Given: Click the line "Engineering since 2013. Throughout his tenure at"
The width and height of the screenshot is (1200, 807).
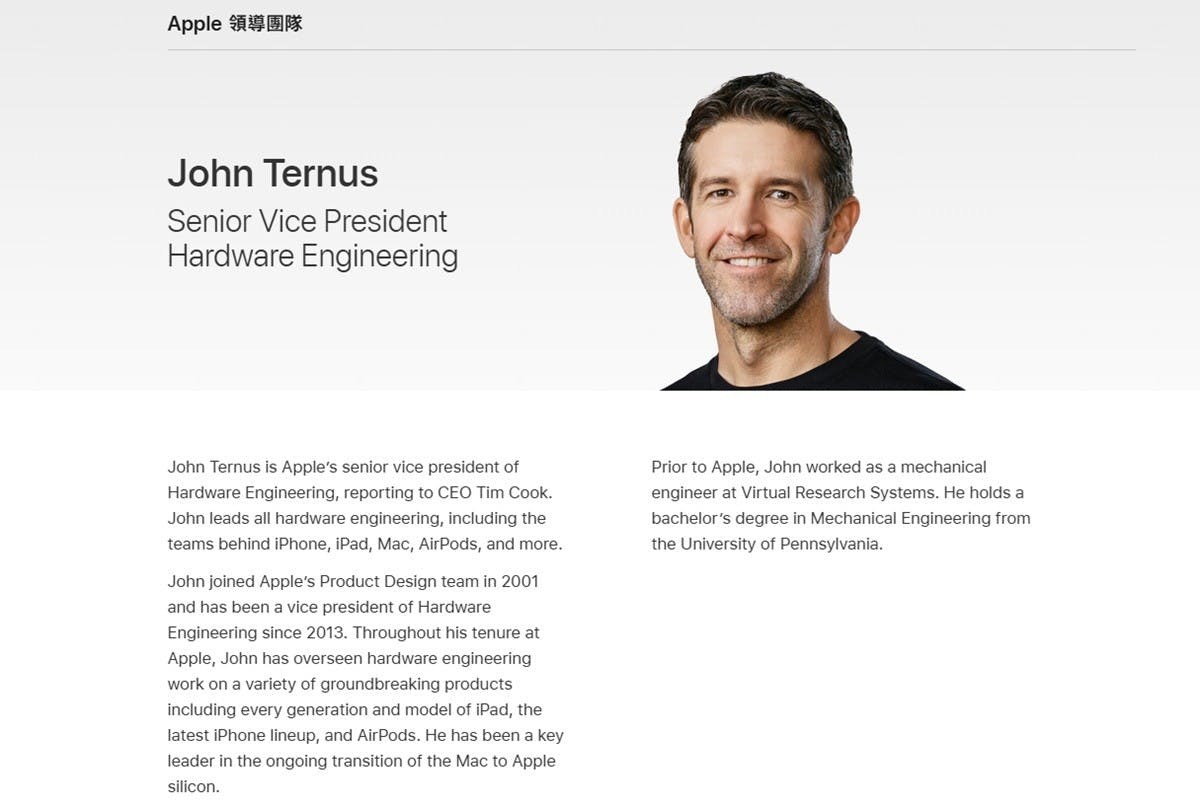Looking at the screenshot, I should tap(354, 633).
